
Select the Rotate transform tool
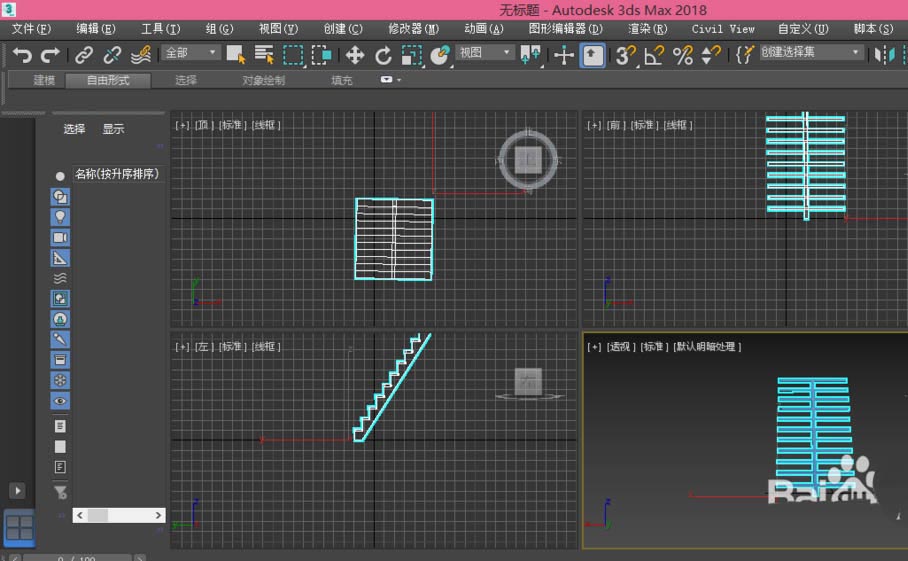(383, 55)
